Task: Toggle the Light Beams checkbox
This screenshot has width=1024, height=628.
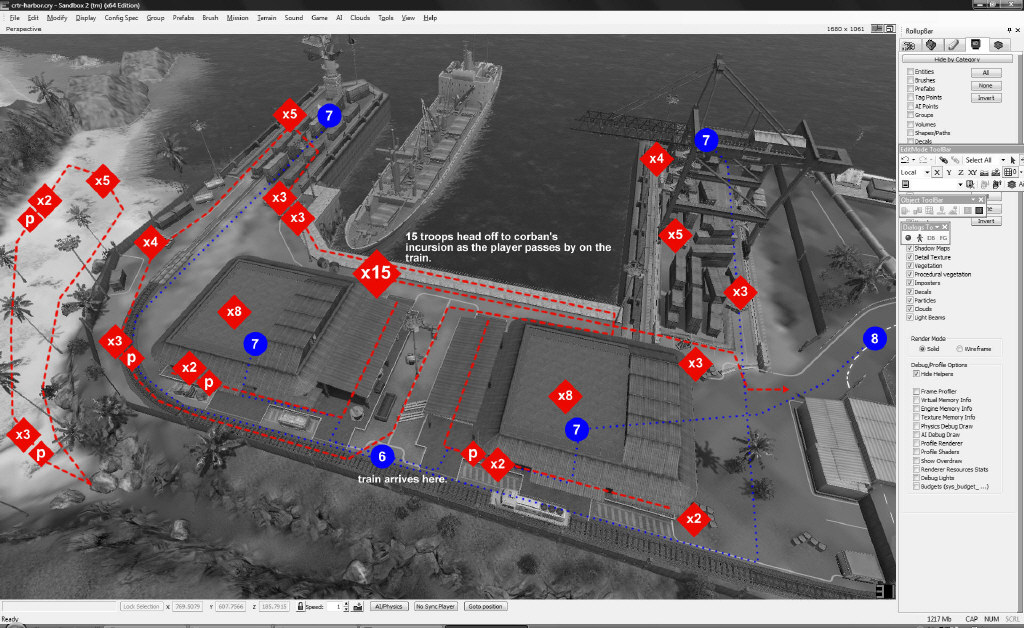Action: 910,317
